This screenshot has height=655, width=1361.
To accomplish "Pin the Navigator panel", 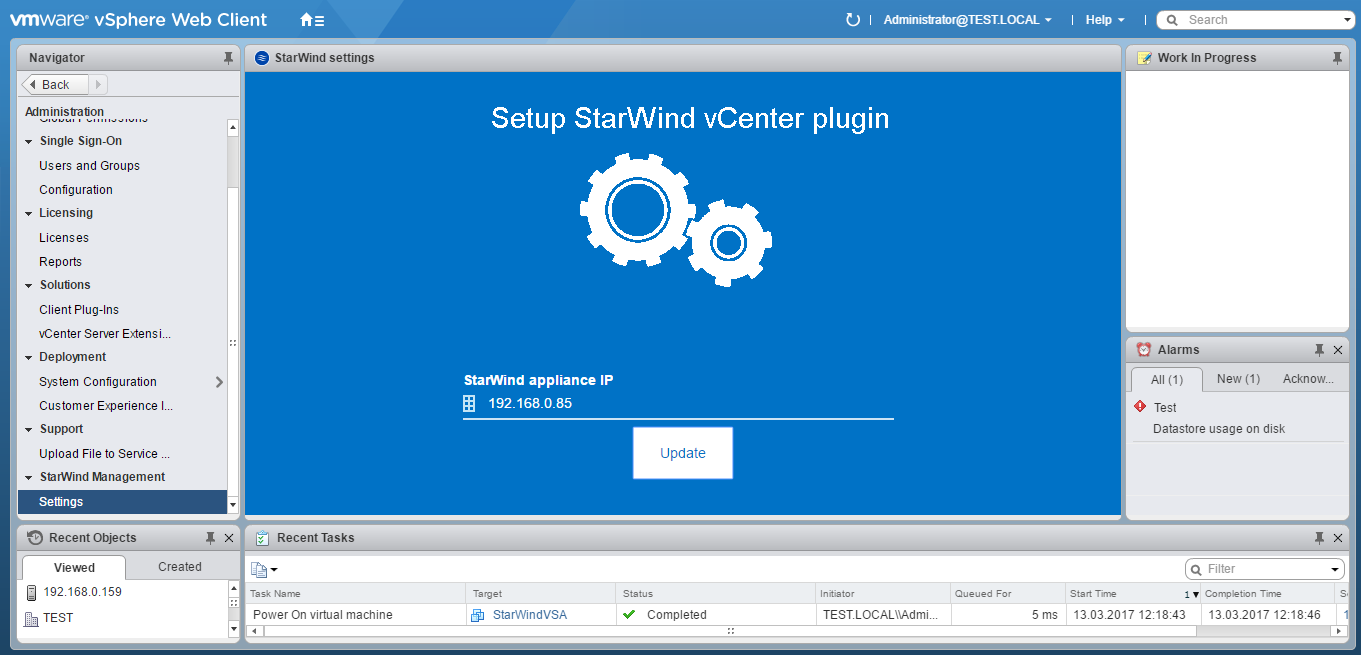I will 228,58.
